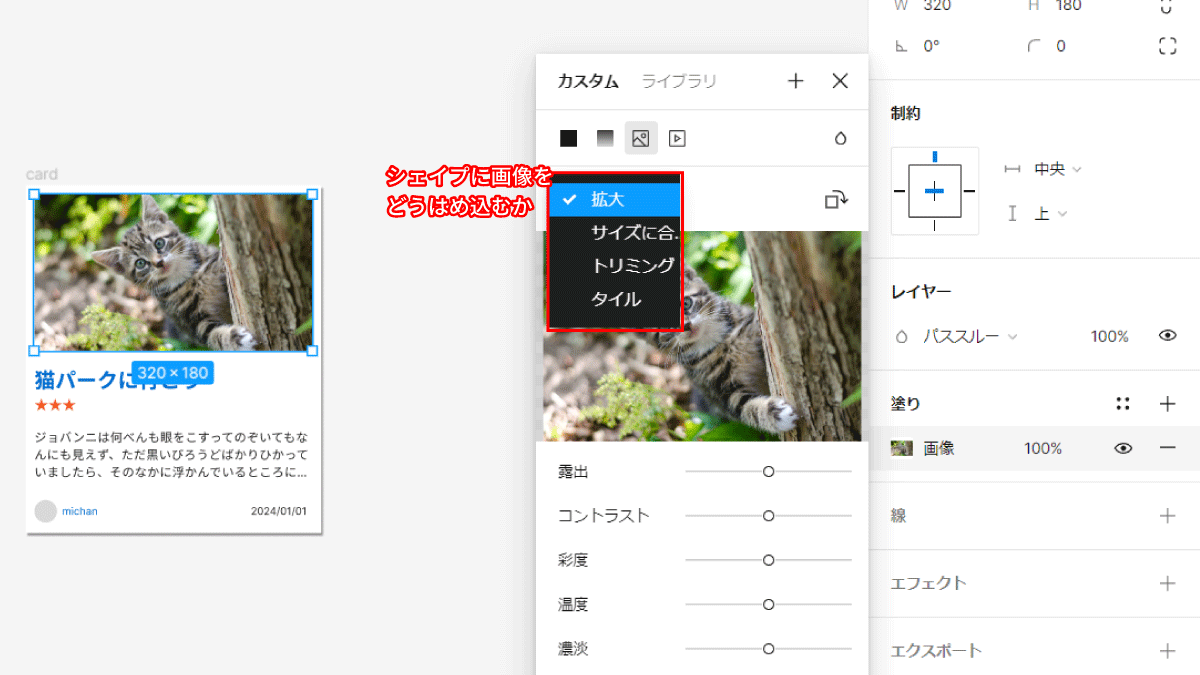
Task: Open the パススルー blend mode dropdown
Action: tap(970, 337)
